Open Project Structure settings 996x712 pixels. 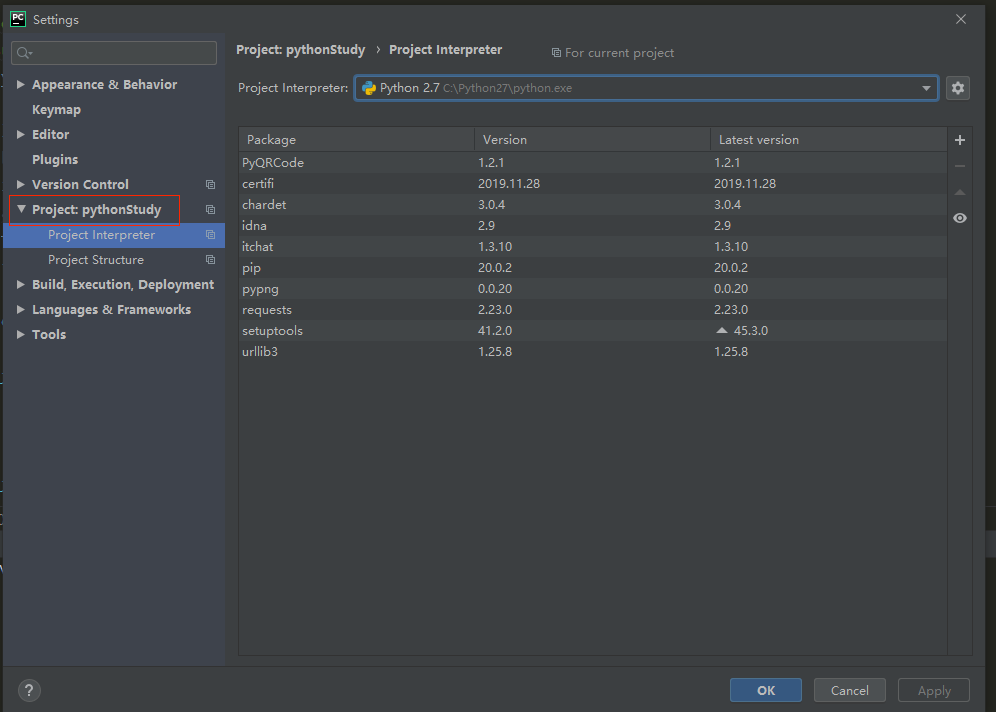pyautogui.click(x=96, y=260)
